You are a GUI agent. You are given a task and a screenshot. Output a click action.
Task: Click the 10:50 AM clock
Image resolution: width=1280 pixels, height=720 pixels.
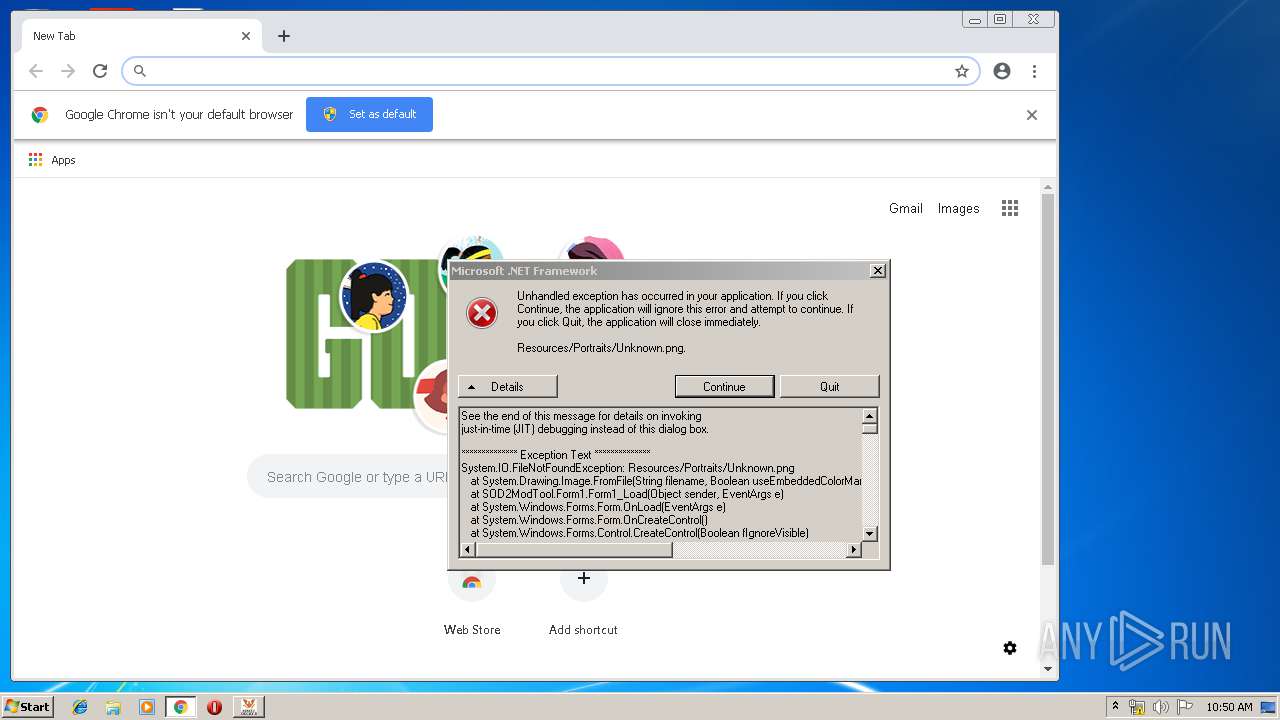[x=1229, y=707]
